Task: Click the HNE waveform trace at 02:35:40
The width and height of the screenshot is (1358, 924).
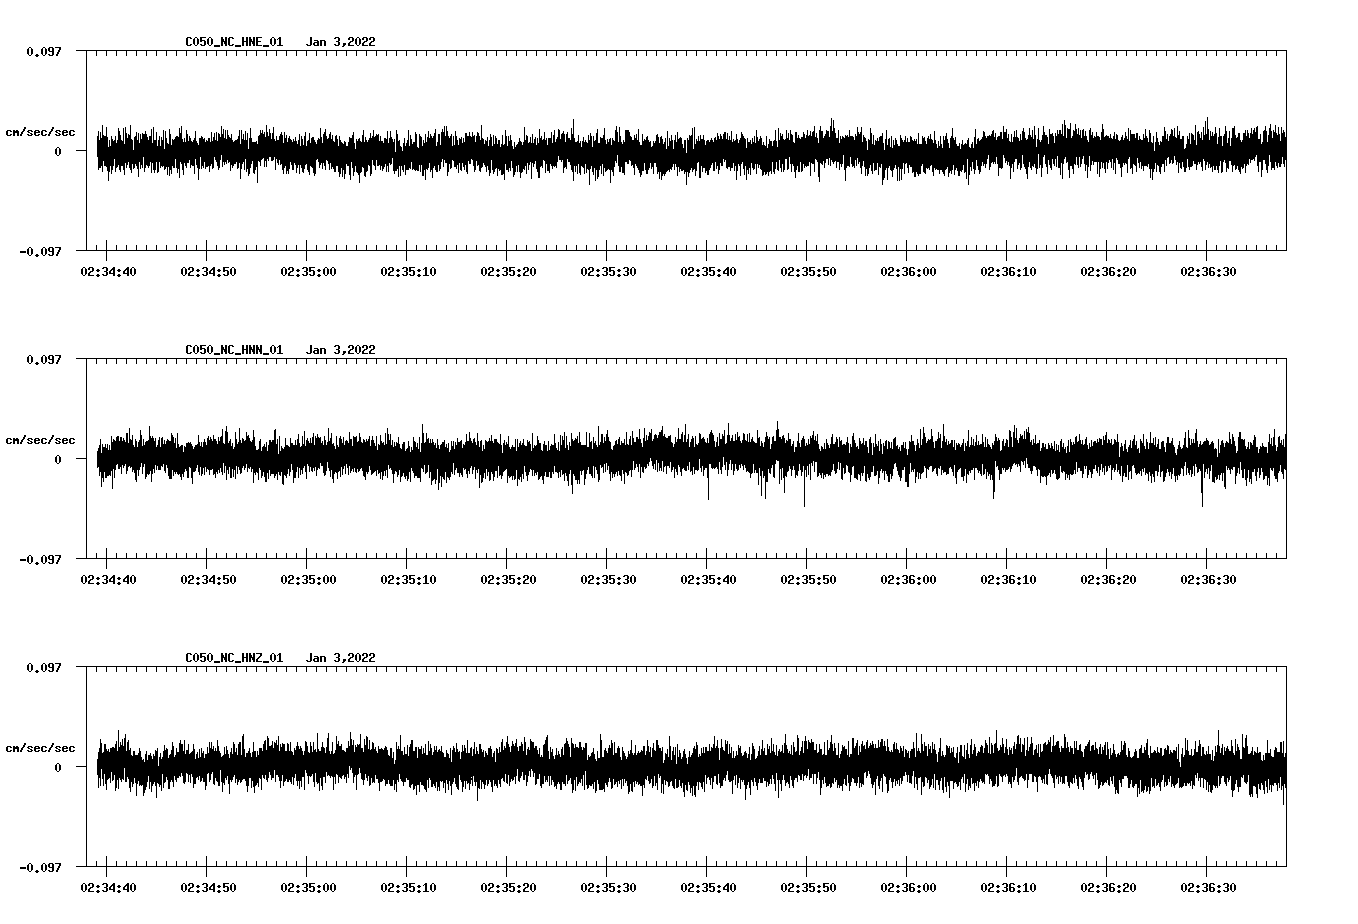Action: pos(707,152)
